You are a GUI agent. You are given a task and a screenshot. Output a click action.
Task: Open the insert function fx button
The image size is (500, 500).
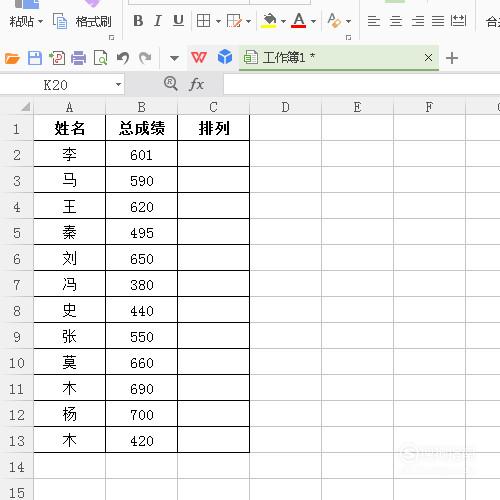pyautogui.click(x=196, y=84)
